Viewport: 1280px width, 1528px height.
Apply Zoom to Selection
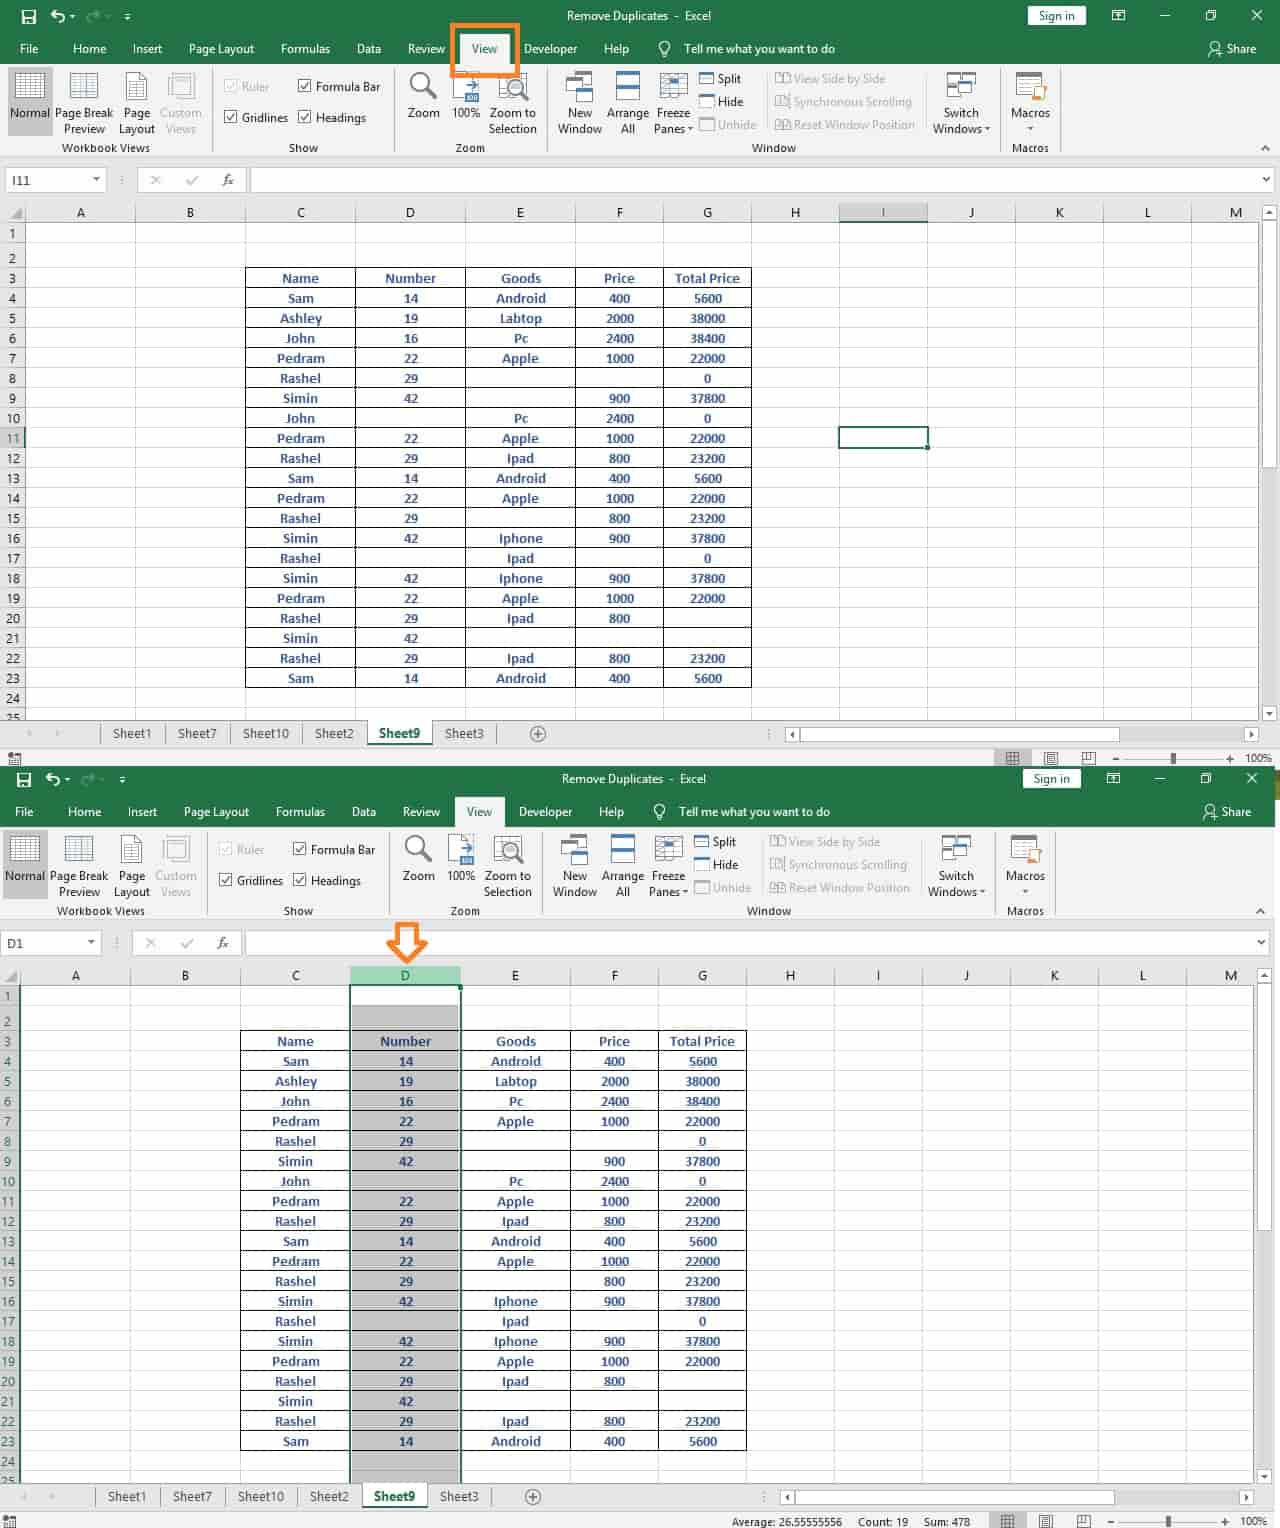[512, 100]
